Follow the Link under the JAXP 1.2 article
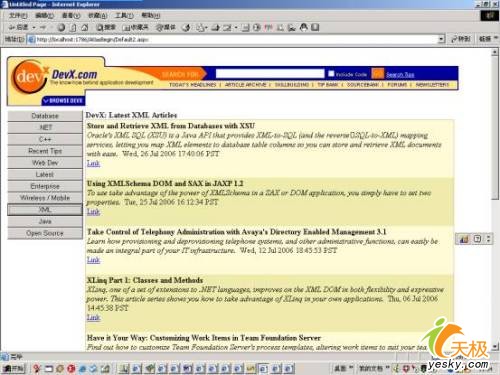This screenshot has width=500, height=375. [x=93, y=212]
